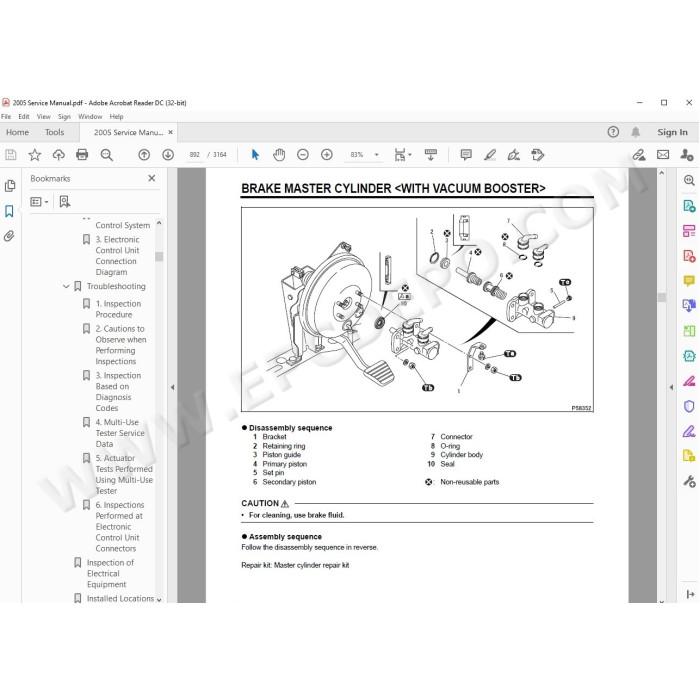
Task: Open search tool in right pane
Action: pyautogui.click(x=689, y=180)
